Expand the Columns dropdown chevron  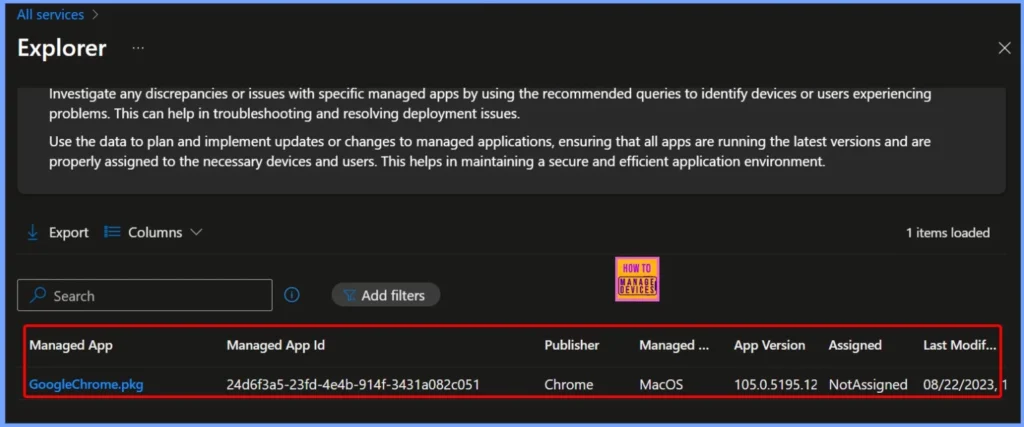[196, 232]
